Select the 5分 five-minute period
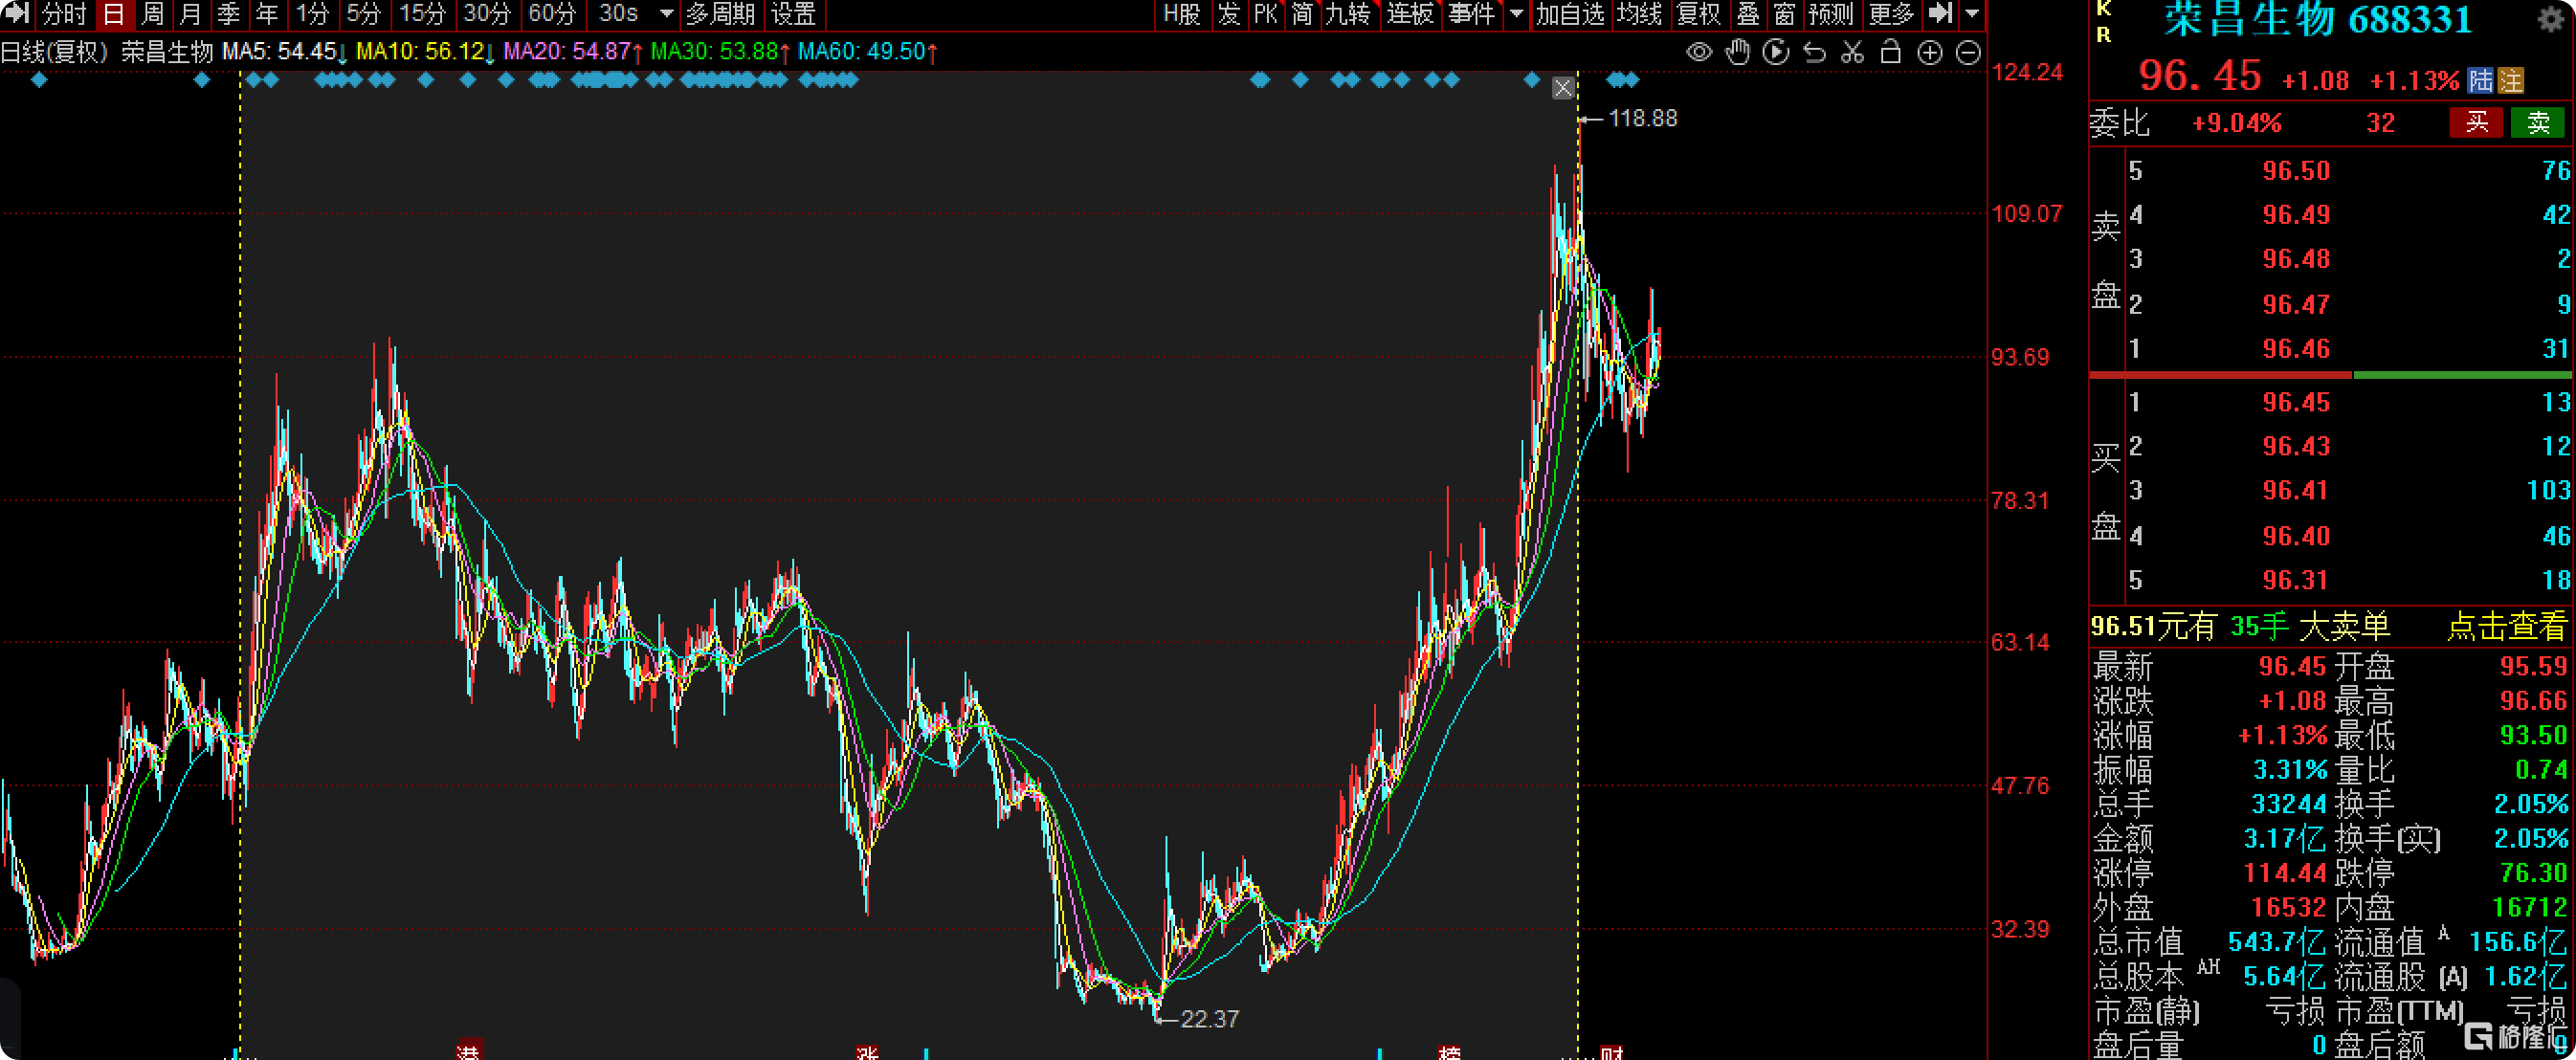2576x1060 pixels. (363, 14)
